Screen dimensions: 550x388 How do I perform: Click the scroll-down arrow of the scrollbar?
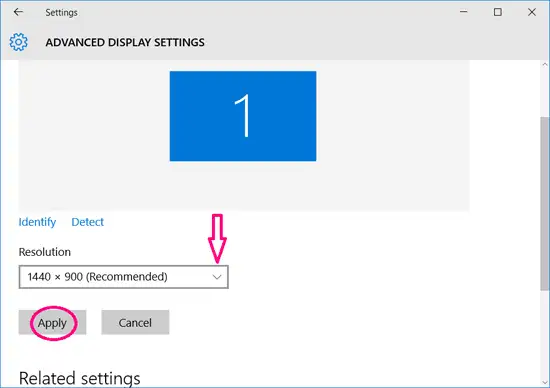[x=545, y=382]
